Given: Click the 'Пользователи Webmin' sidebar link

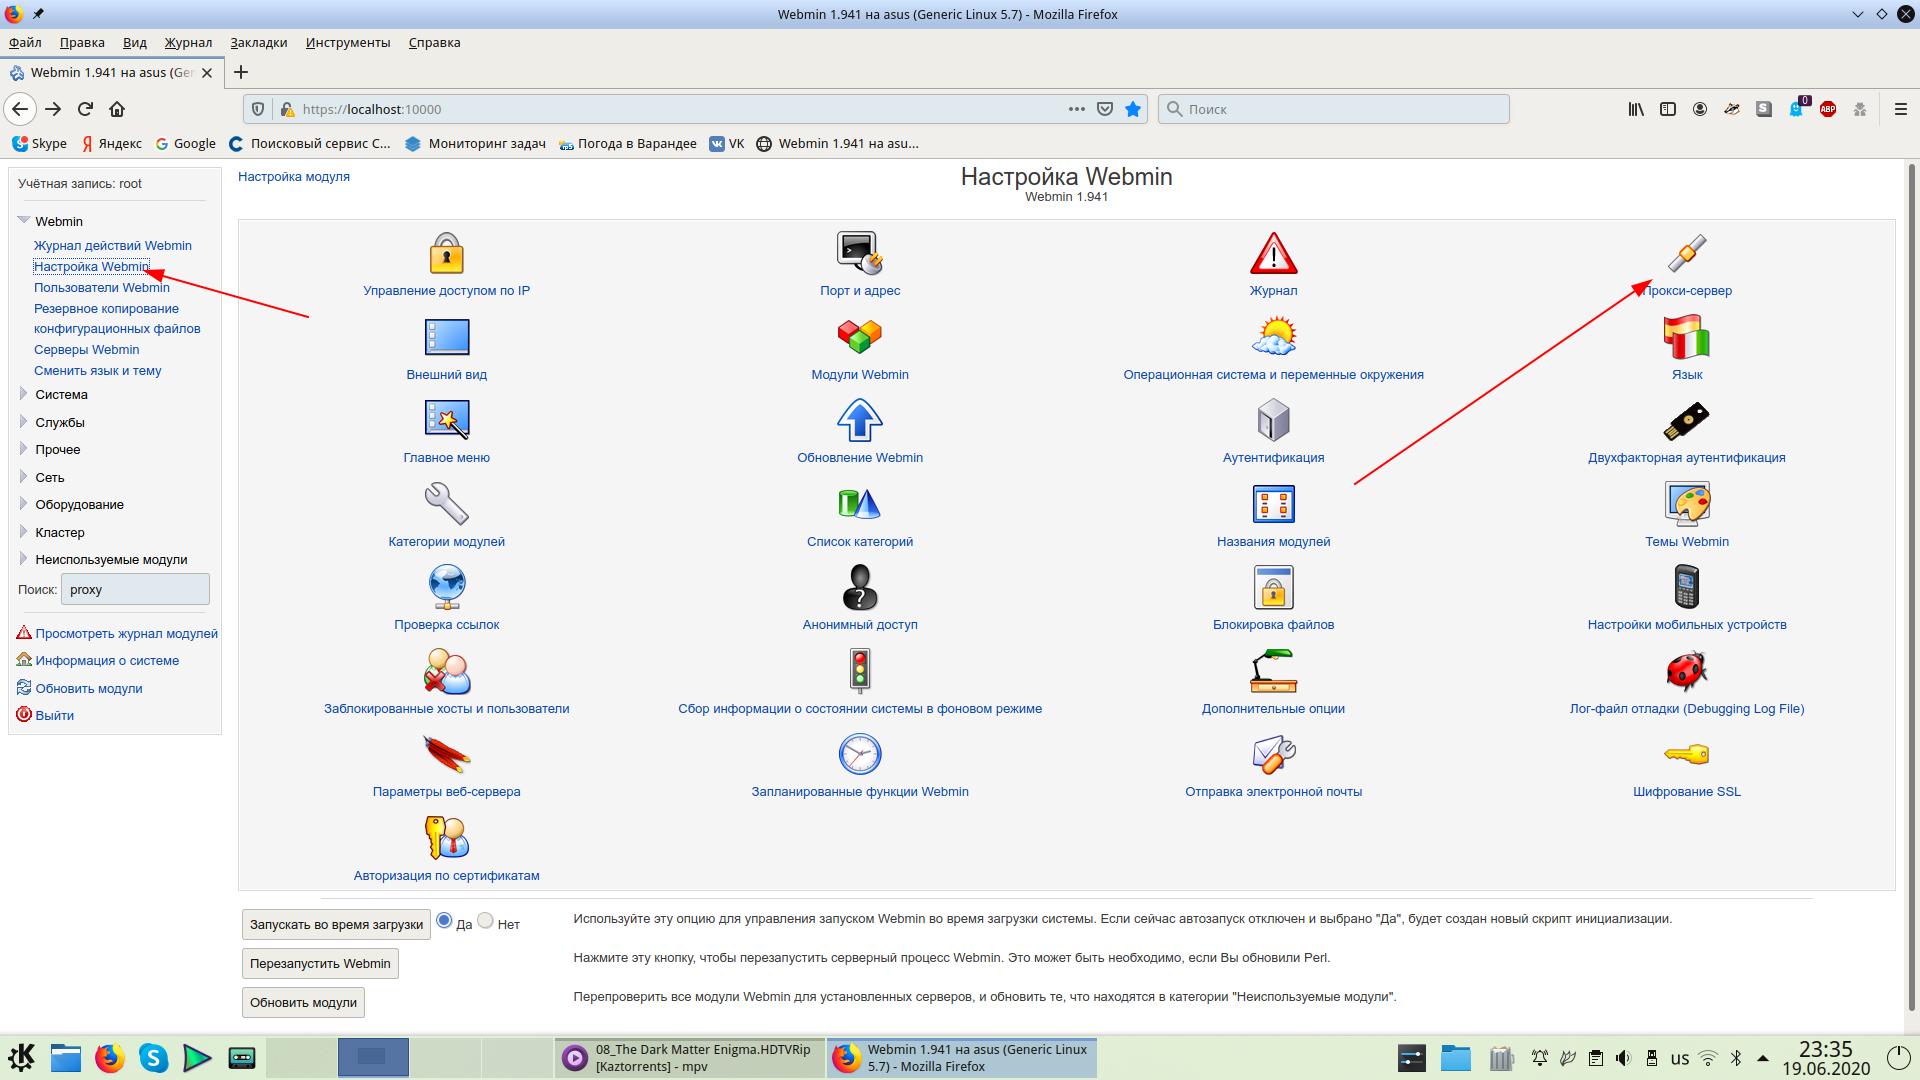Looking at the screenshot, I should (x=101, y=287).
